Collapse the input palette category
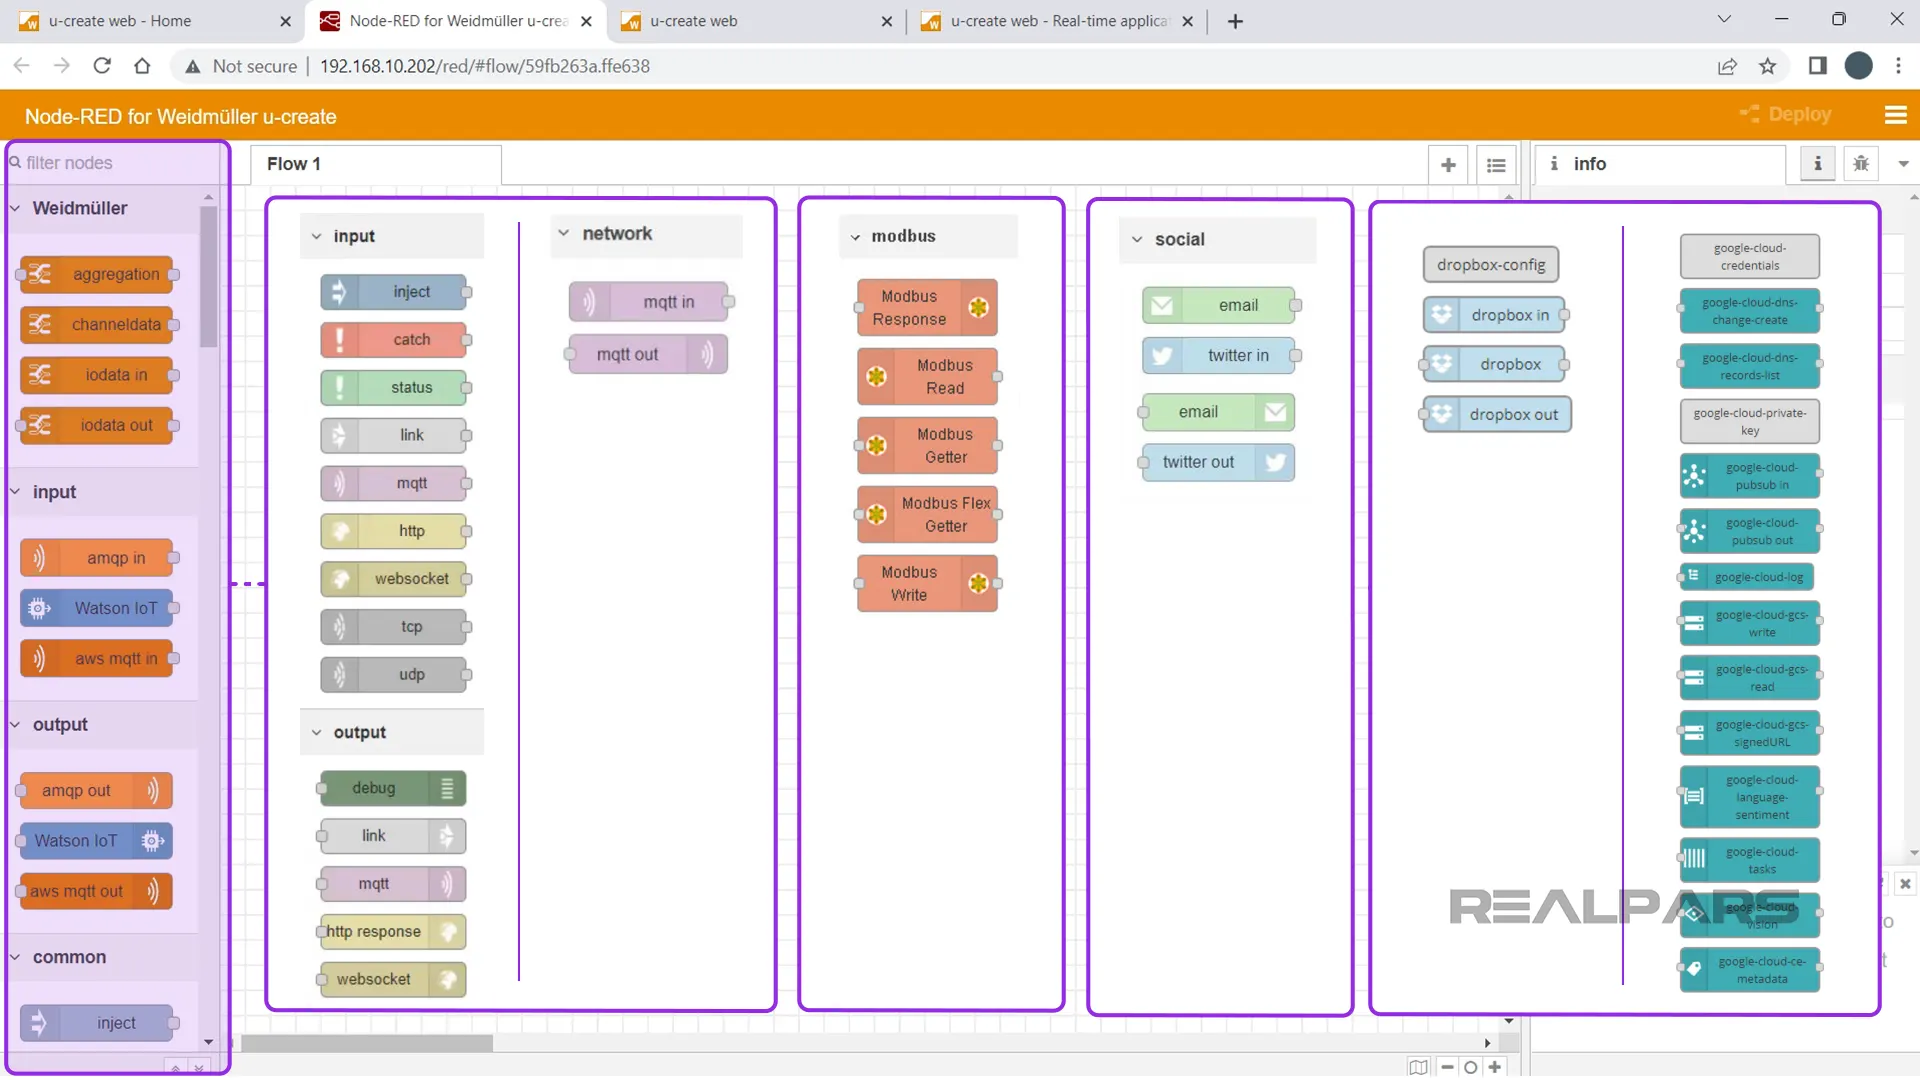This screenshot has height=1080, width=1920. (x=103, y=492)
